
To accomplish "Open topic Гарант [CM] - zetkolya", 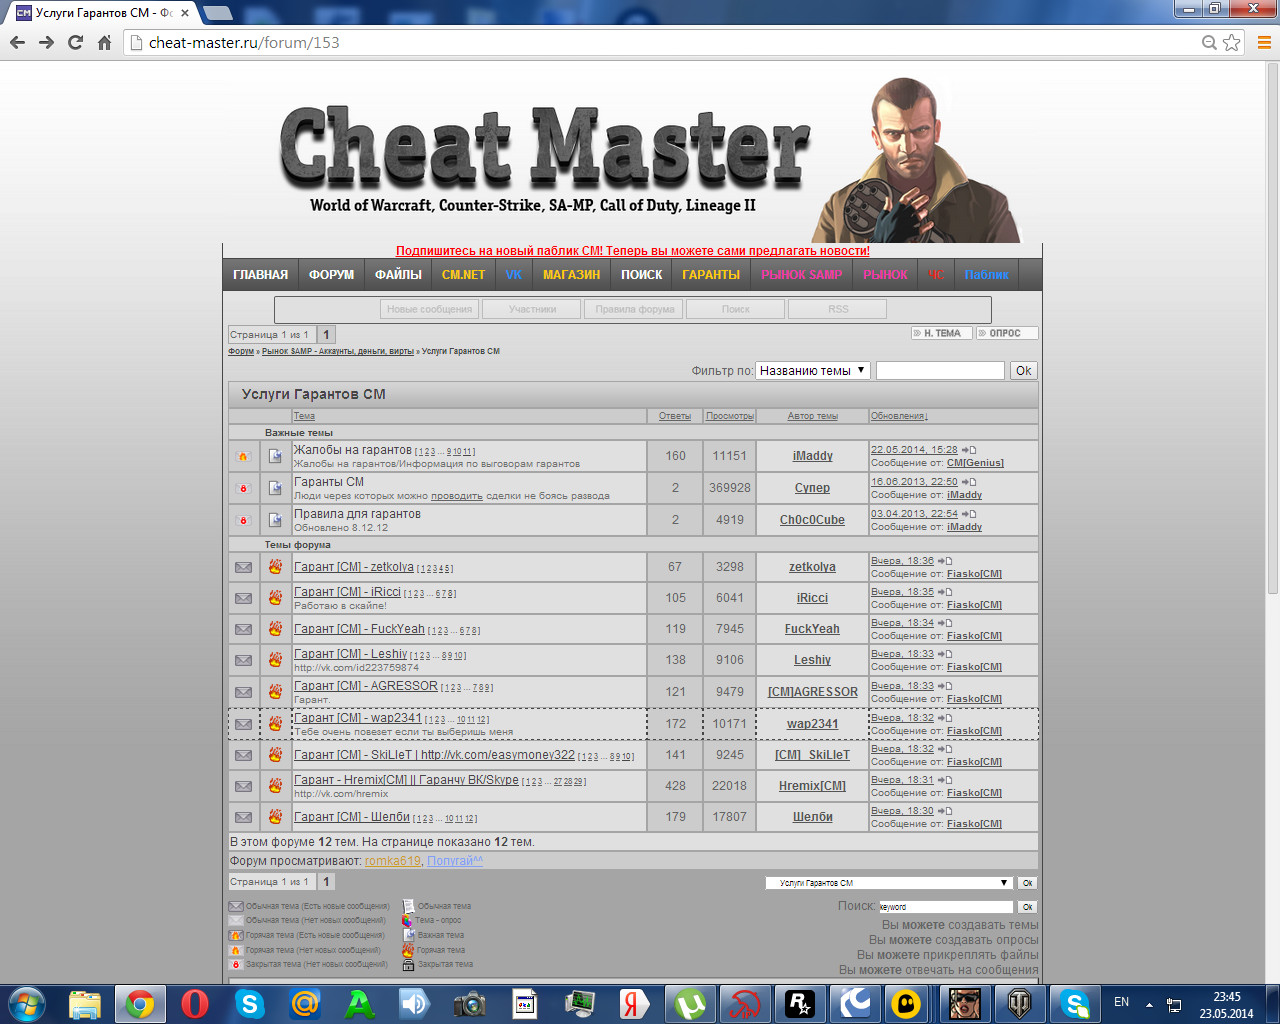I will (354, 567).
